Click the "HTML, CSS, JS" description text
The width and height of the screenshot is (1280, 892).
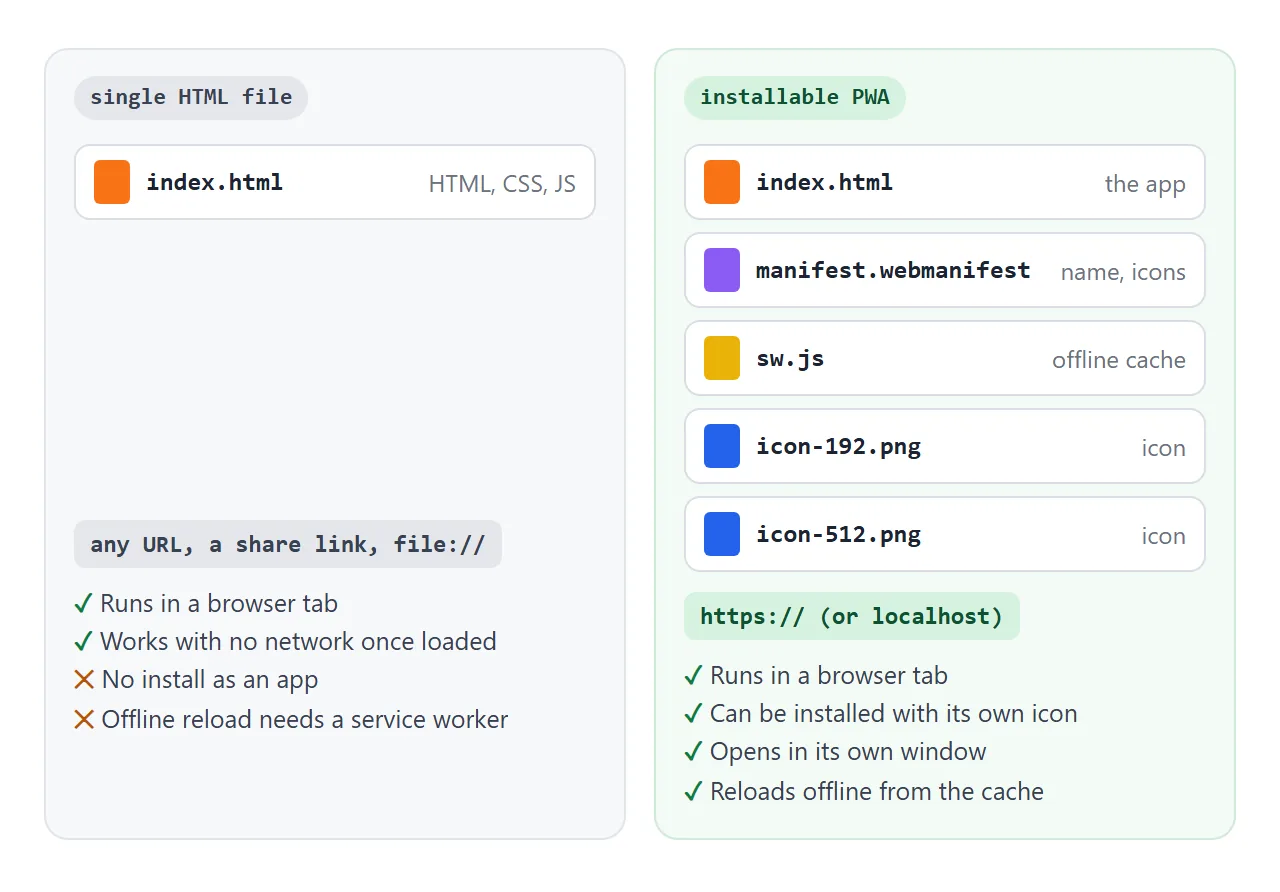click(502, 184)
